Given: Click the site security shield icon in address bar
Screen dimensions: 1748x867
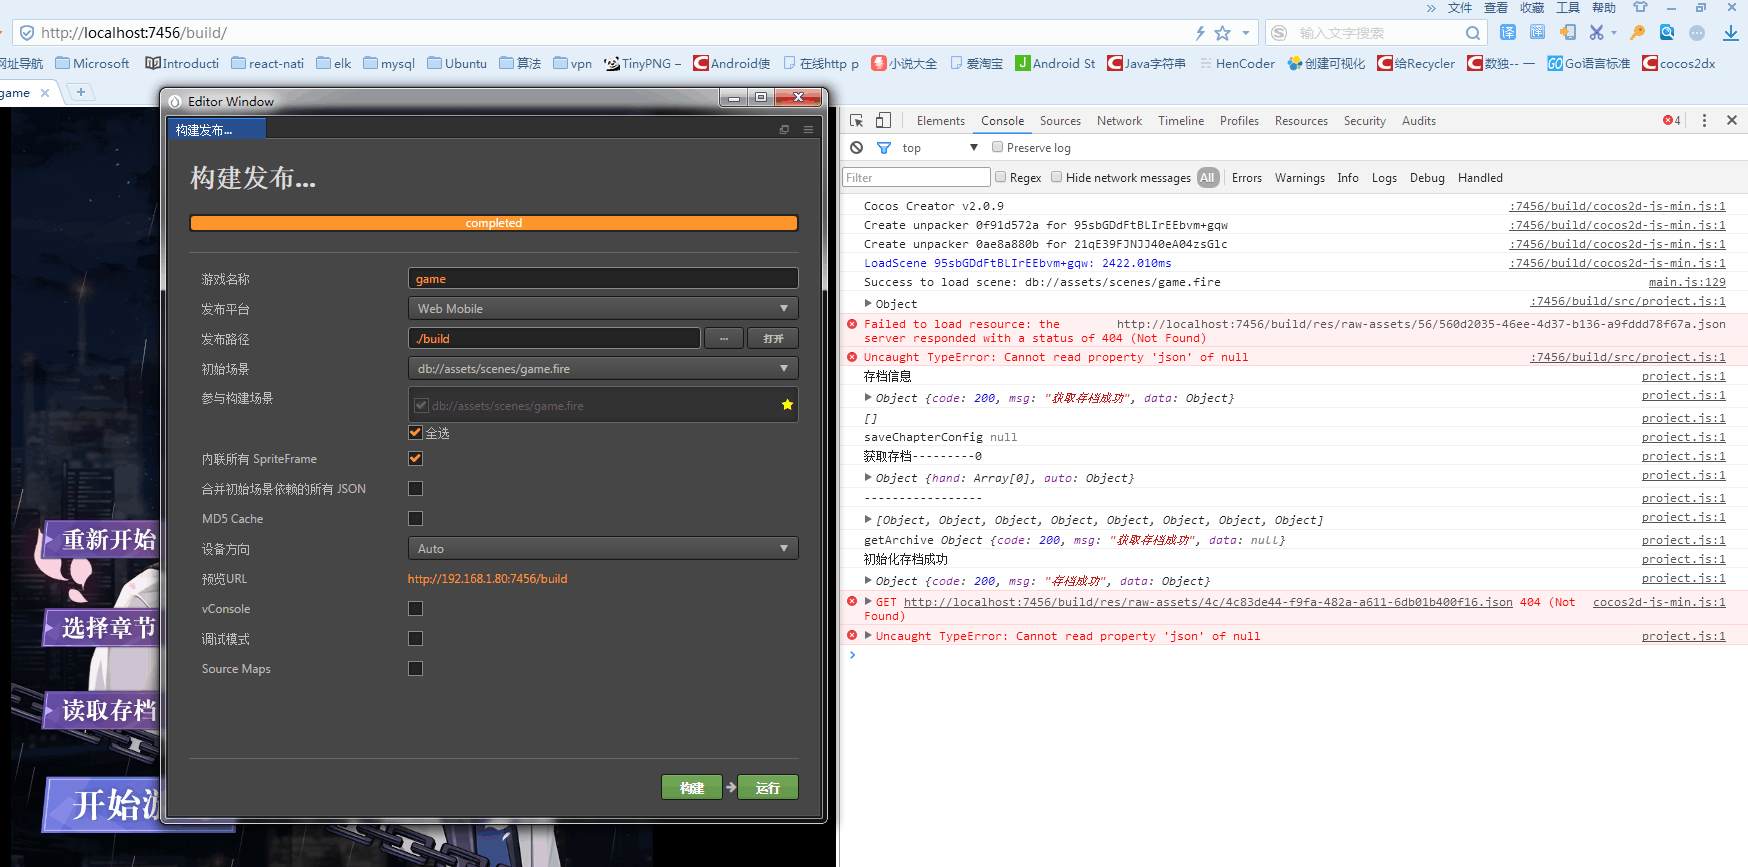Looking at the screenshot, I should (x=27, y=33).
